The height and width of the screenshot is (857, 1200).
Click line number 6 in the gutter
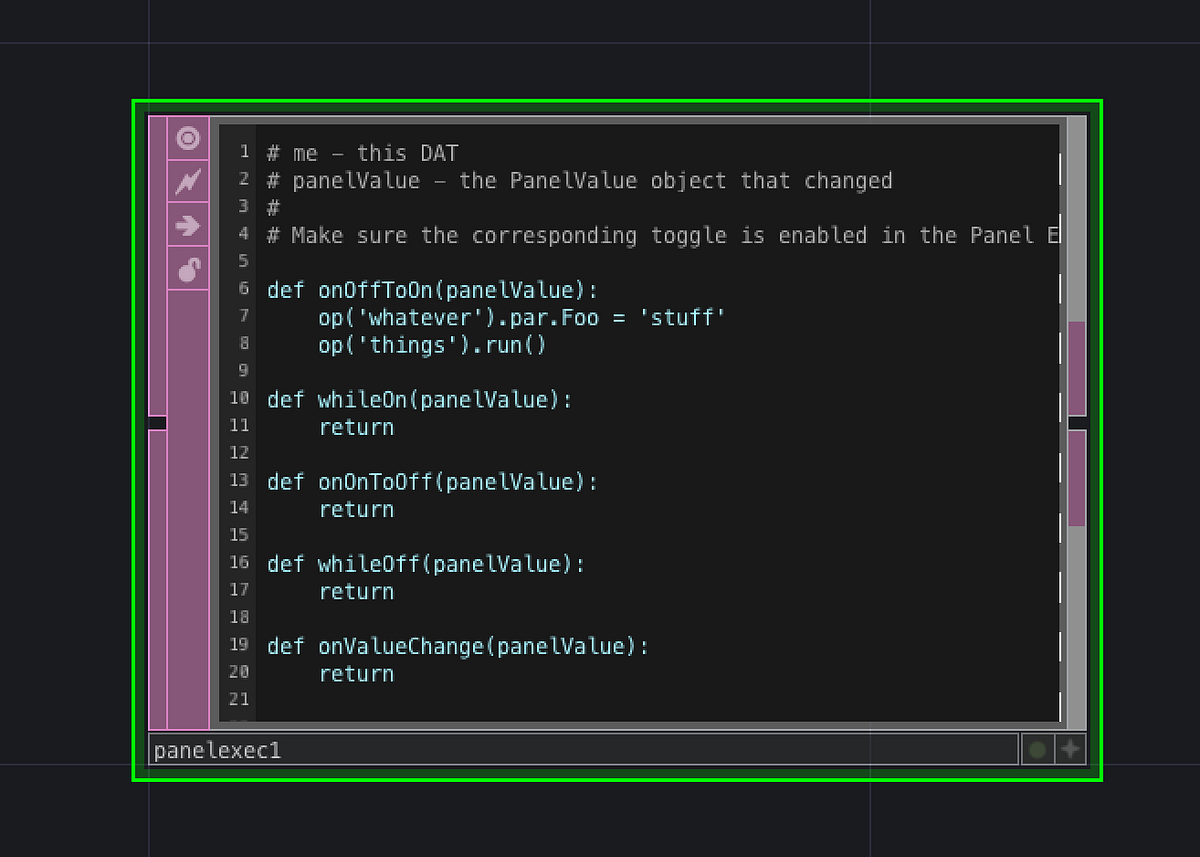(x=242, y=289)
